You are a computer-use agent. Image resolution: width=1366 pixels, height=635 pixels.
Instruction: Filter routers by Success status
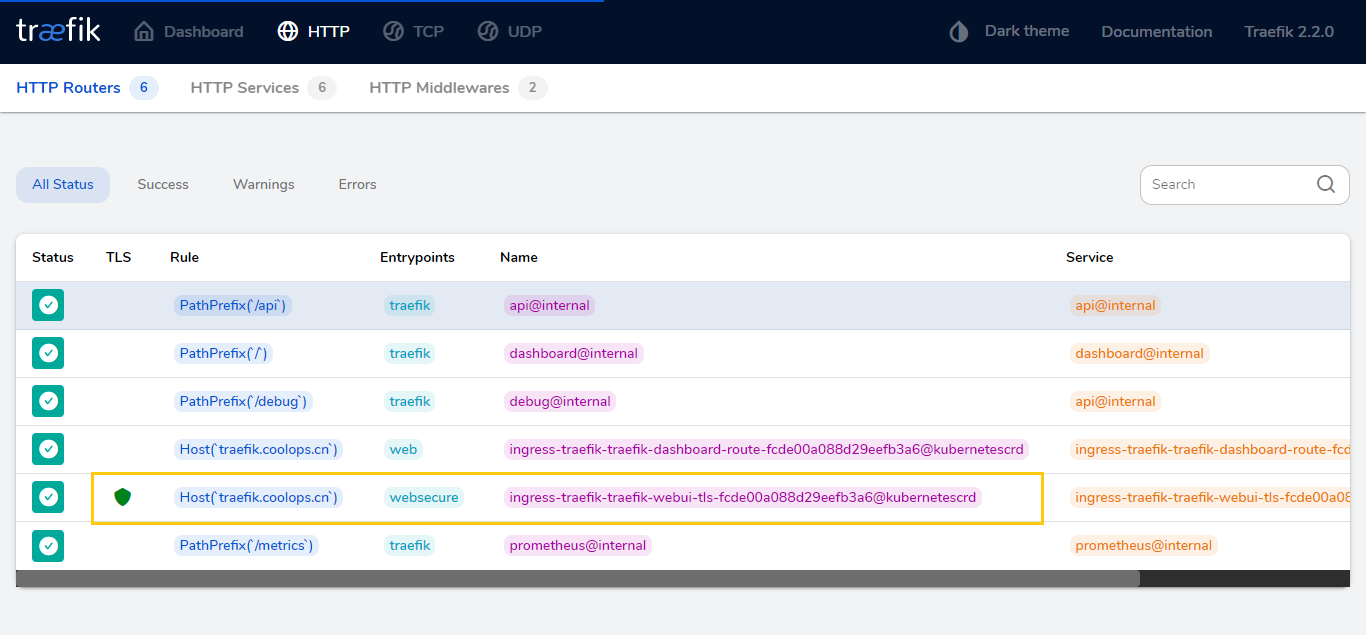163,184
